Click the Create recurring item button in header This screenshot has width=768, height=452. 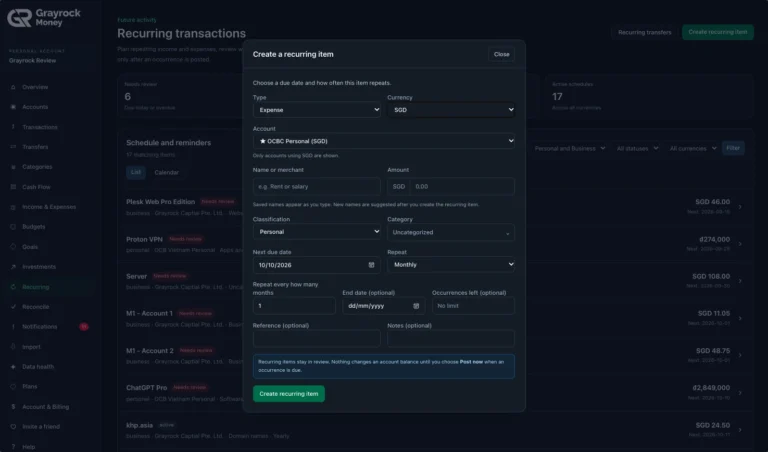coord(718,32)
